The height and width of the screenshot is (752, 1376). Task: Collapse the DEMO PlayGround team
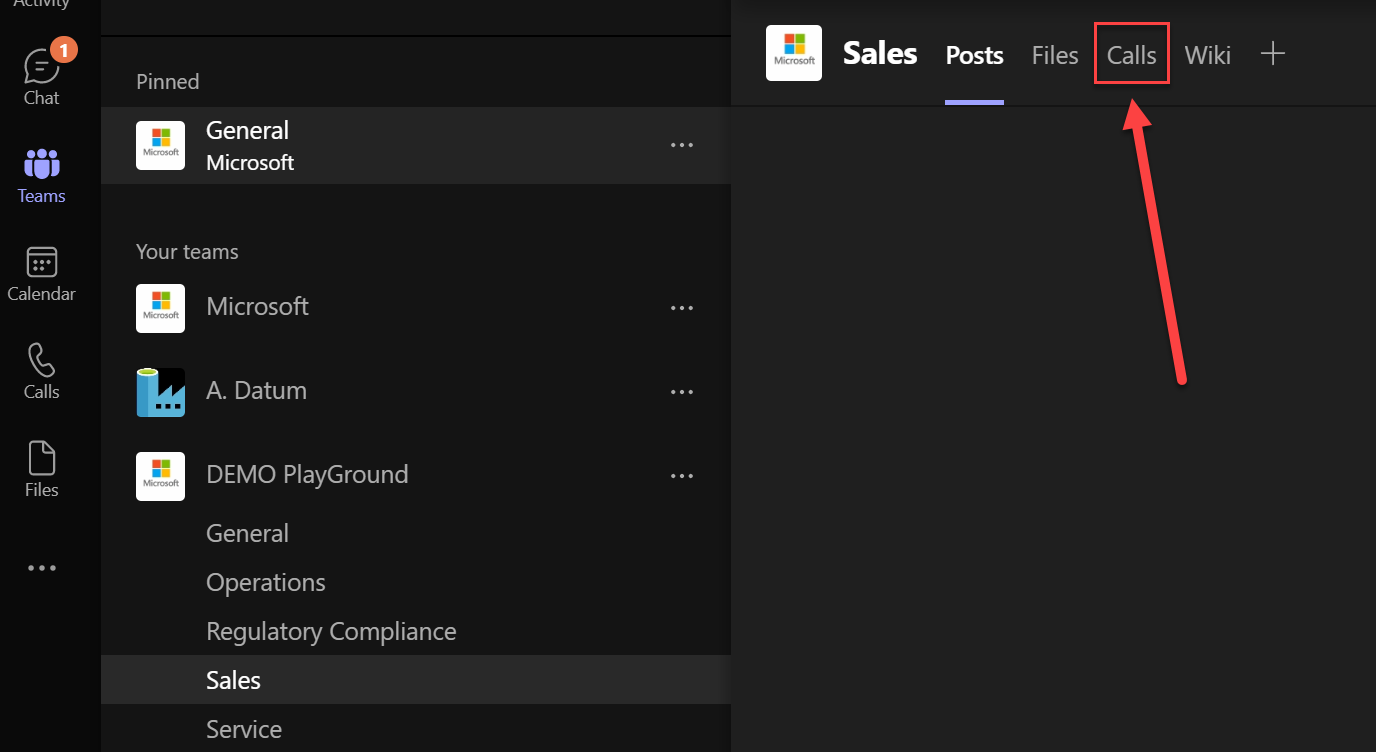tap(307, 474)
